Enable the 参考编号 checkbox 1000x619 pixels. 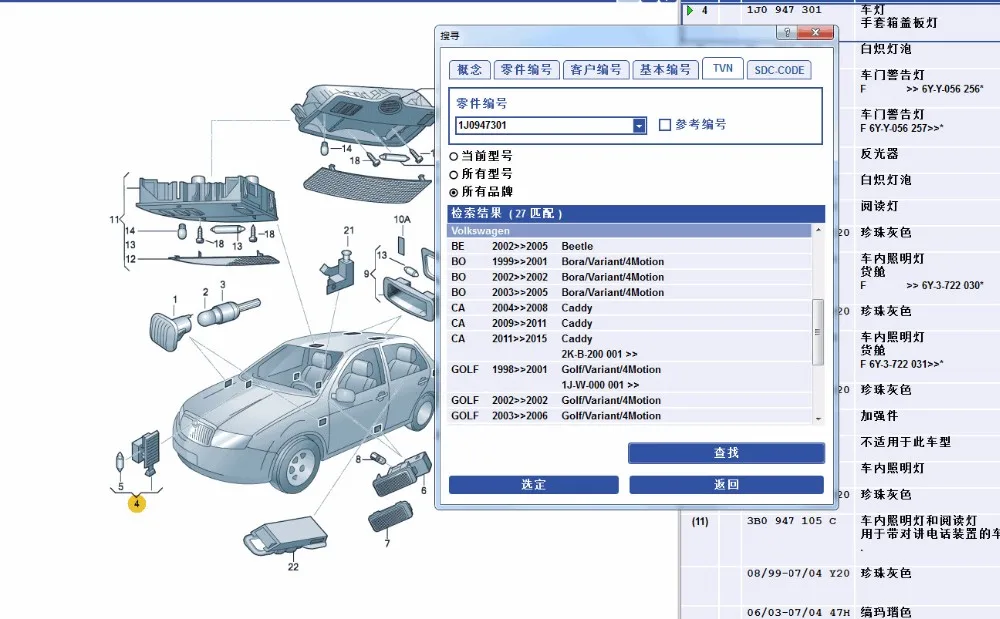point(665,124)
